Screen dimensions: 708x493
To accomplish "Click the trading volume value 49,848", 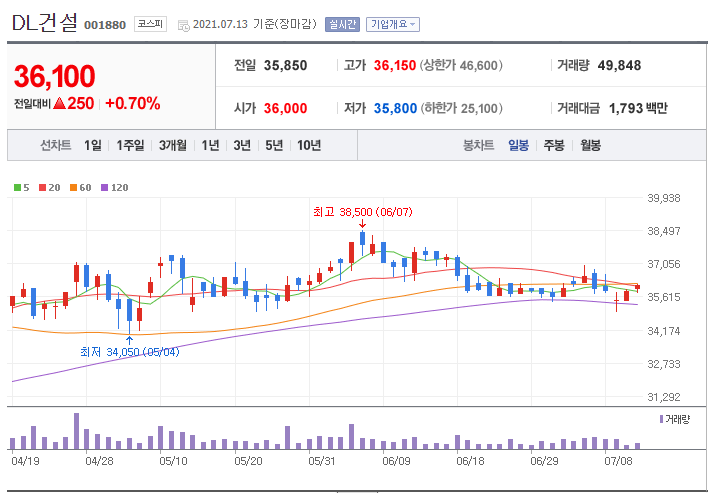I will click(619, 65).
